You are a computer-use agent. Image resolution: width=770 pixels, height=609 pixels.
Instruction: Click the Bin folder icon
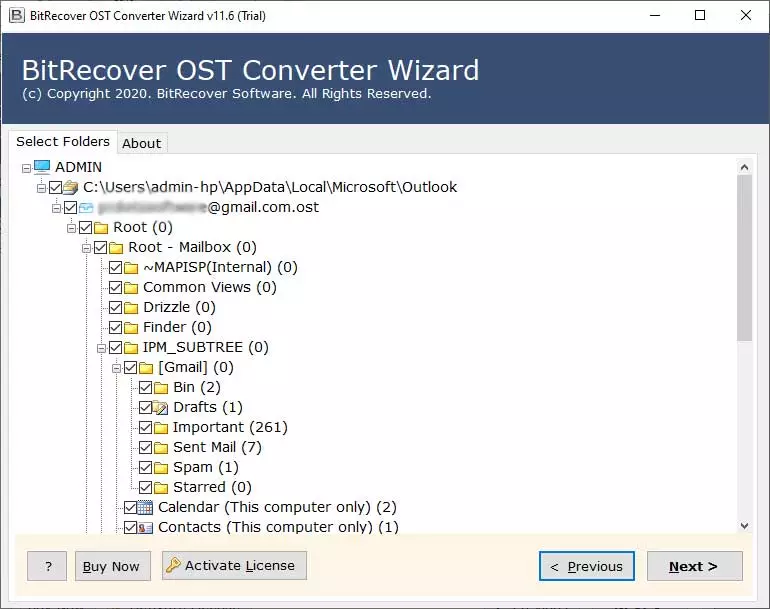(161, 388)
